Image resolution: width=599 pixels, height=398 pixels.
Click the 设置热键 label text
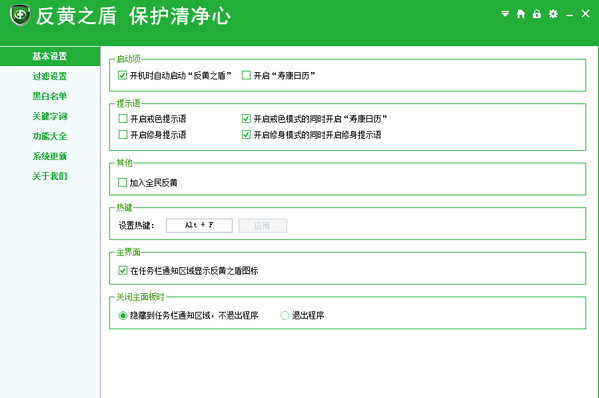(x=136, y=225)
